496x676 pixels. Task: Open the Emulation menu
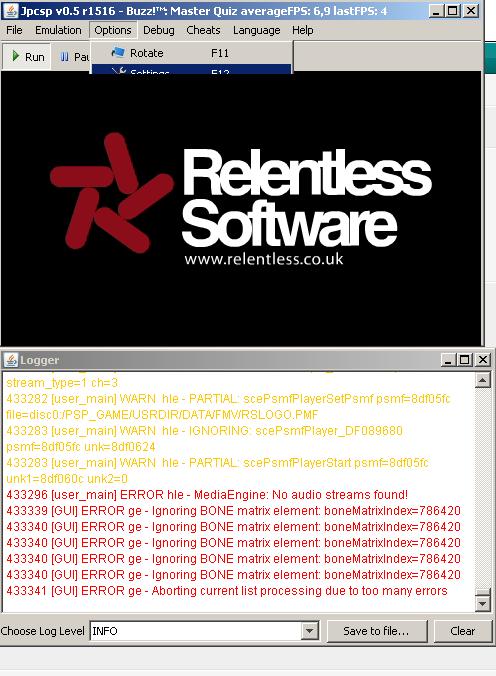pos(58,30)
